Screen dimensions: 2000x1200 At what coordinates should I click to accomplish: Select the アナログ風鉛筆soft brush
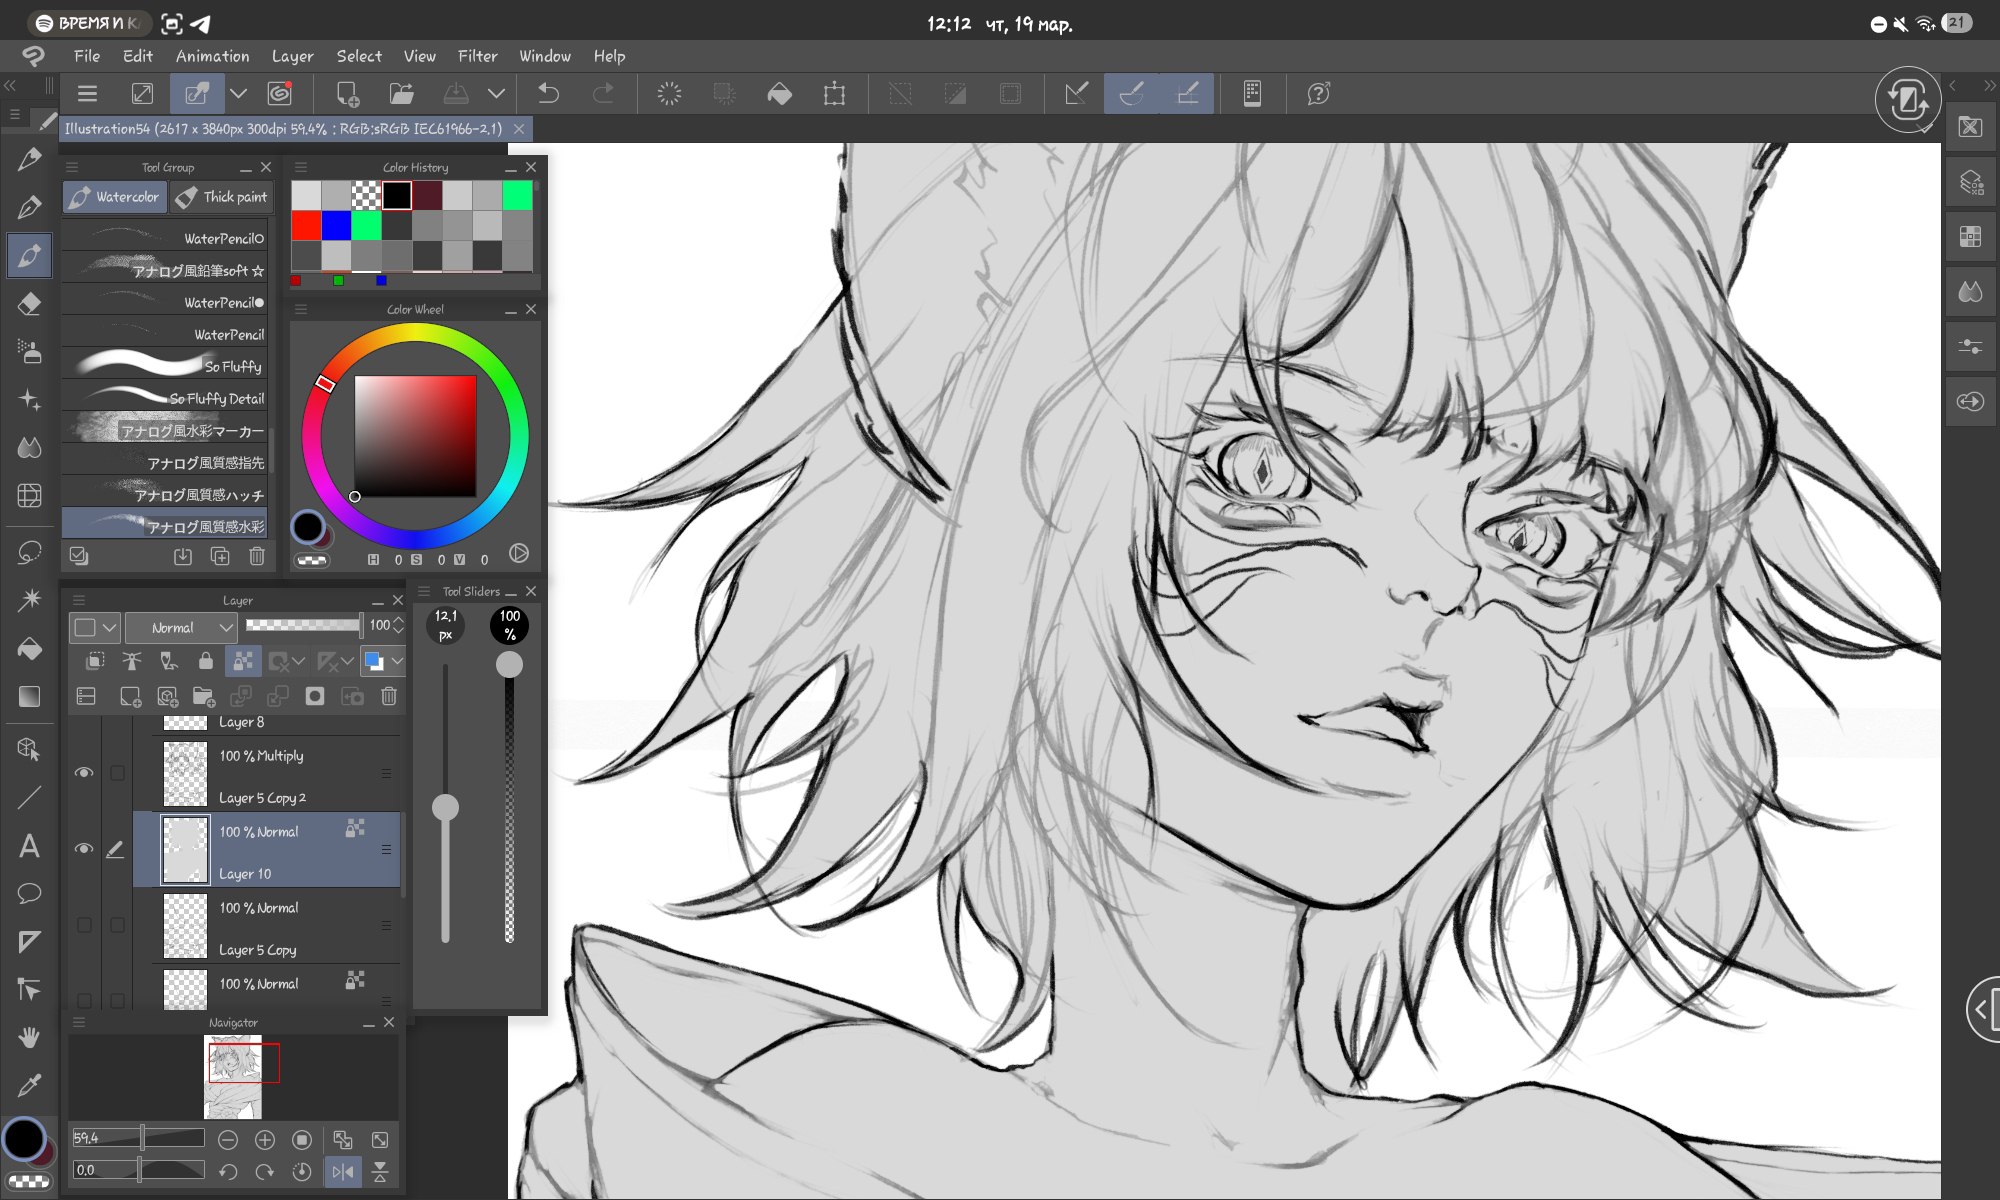click(x=165, y=270)
